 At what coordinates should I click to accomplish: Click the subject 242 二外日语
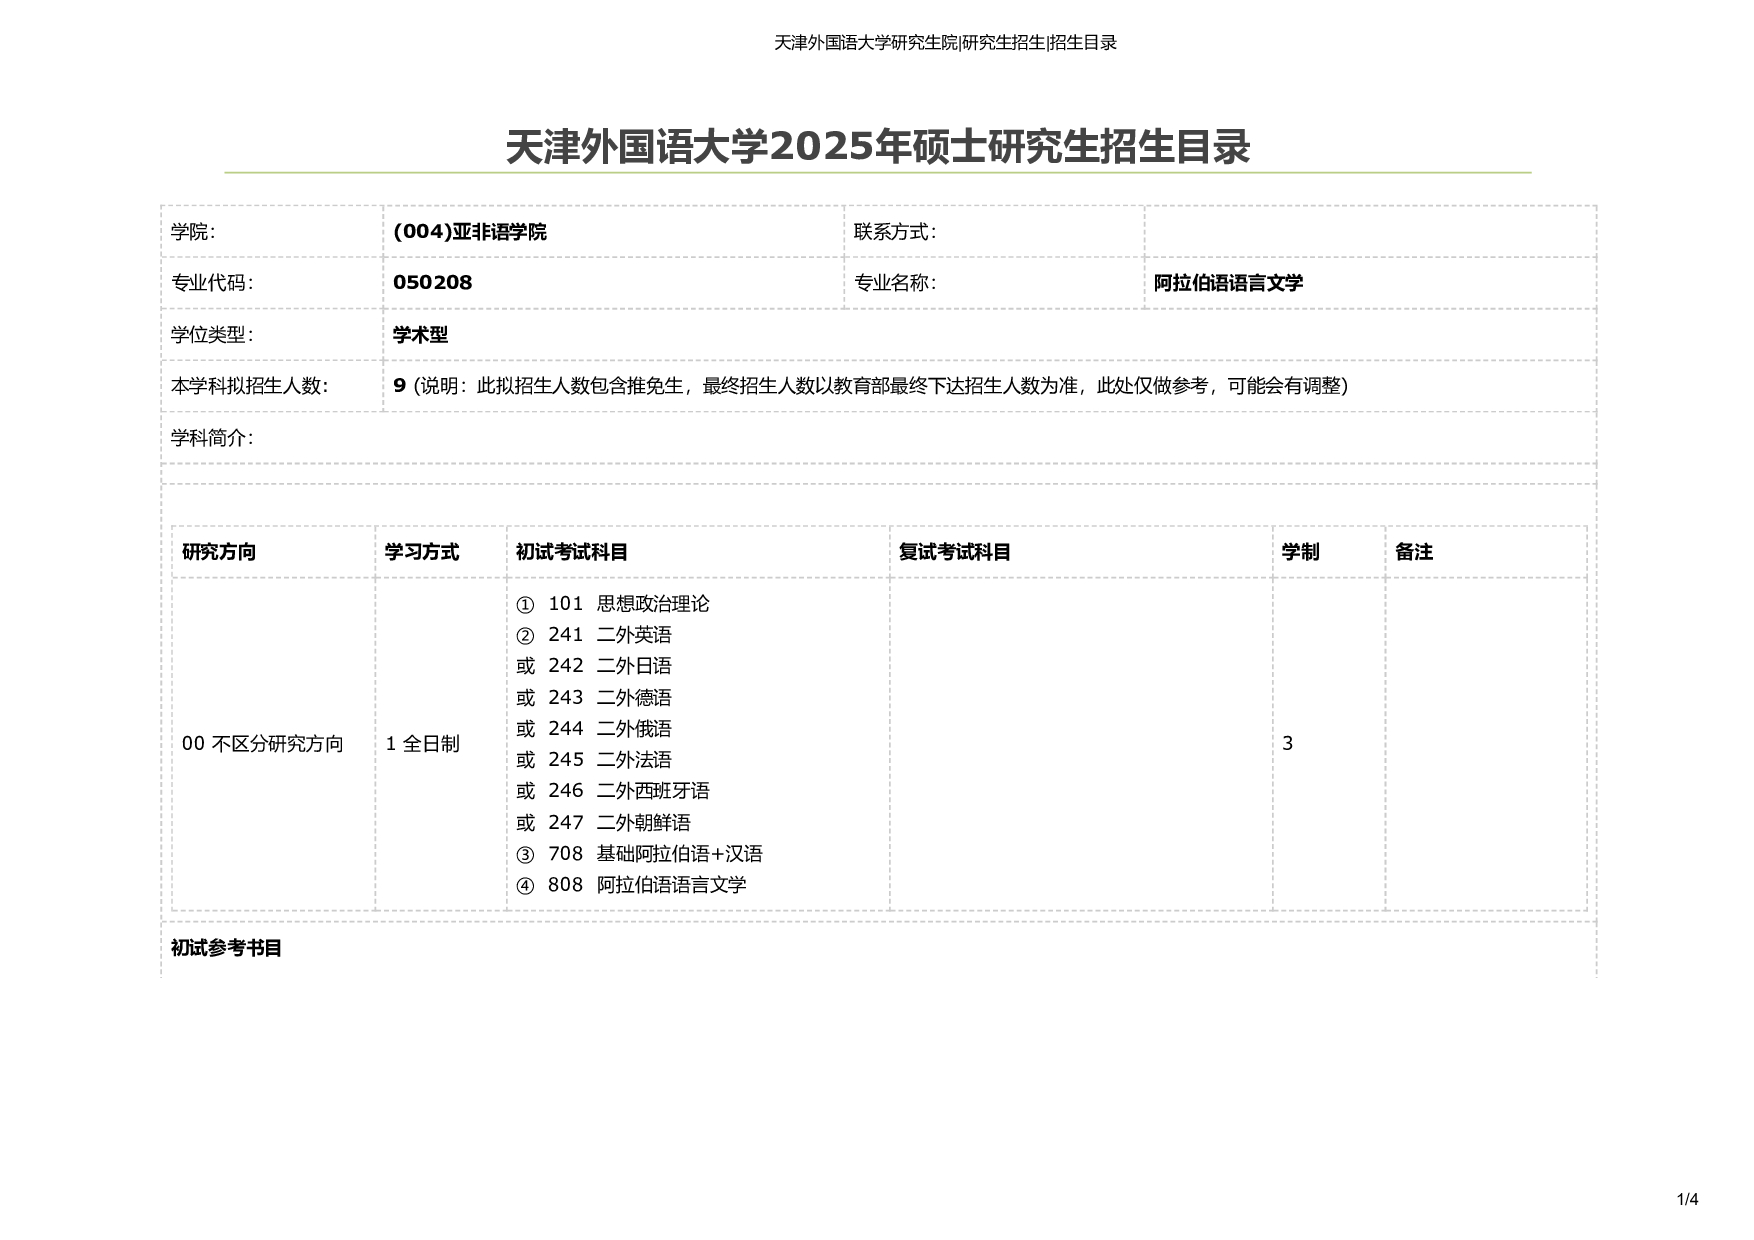(610, 666)
